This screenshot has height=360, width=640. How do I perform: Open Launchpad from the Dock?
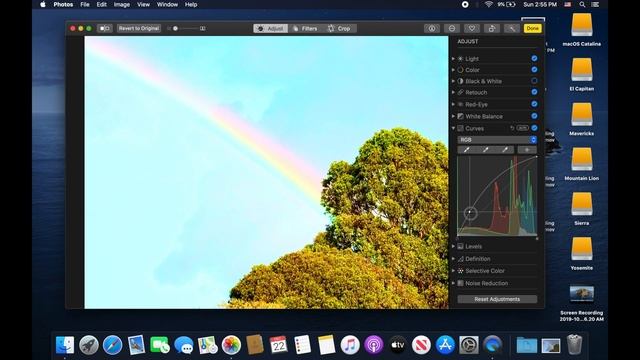point(89,345)
